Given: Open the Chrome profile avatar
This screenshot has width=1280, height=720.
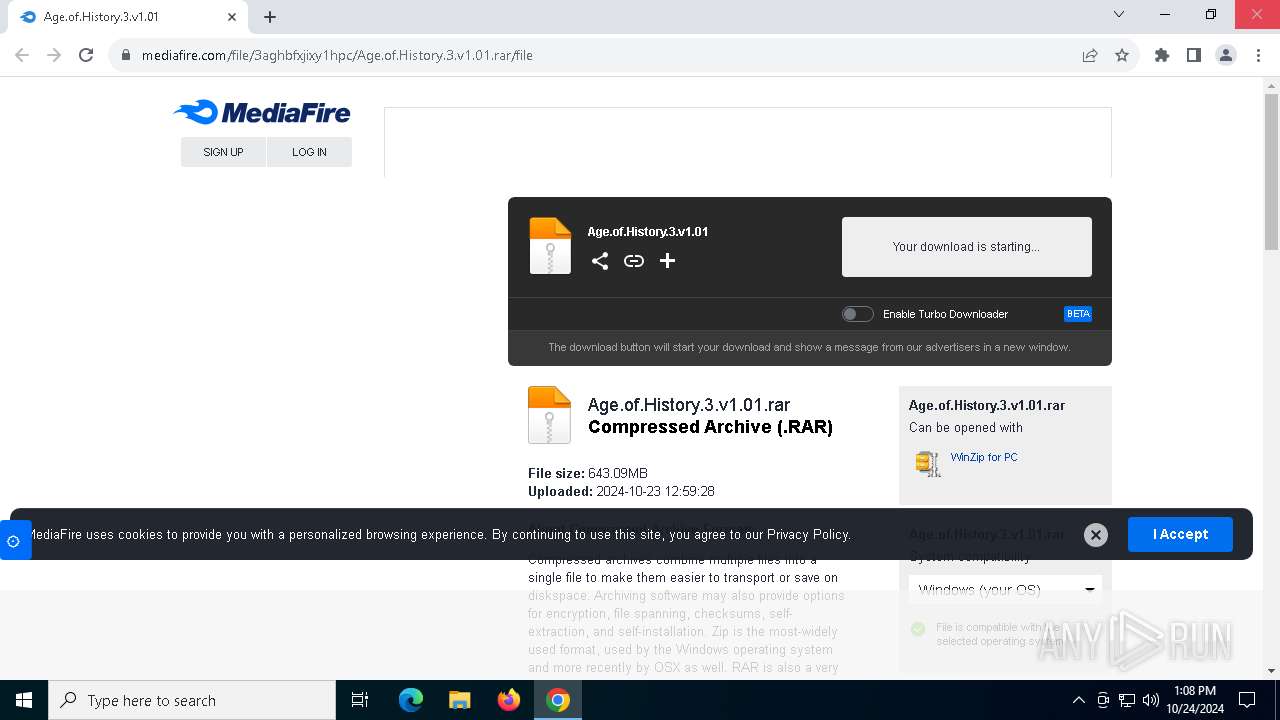Looking at the screenshot, I should [1226, 55].
